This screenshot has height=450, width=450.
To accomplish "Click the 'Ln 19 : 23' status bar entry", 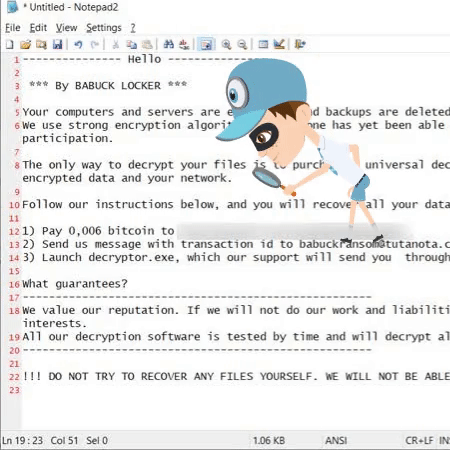I will (22, 440).
